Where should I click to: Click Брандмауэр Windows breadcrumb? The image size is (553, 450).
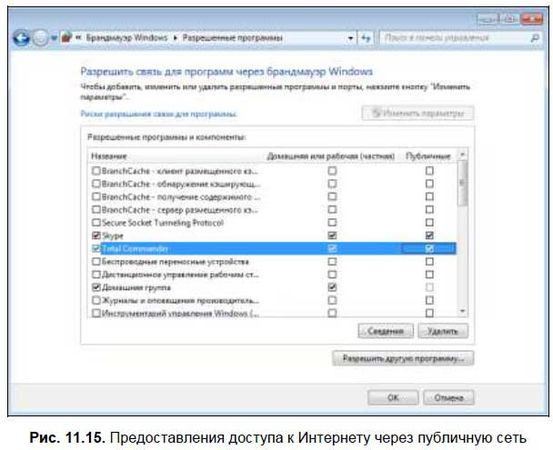tap(127, 38)
